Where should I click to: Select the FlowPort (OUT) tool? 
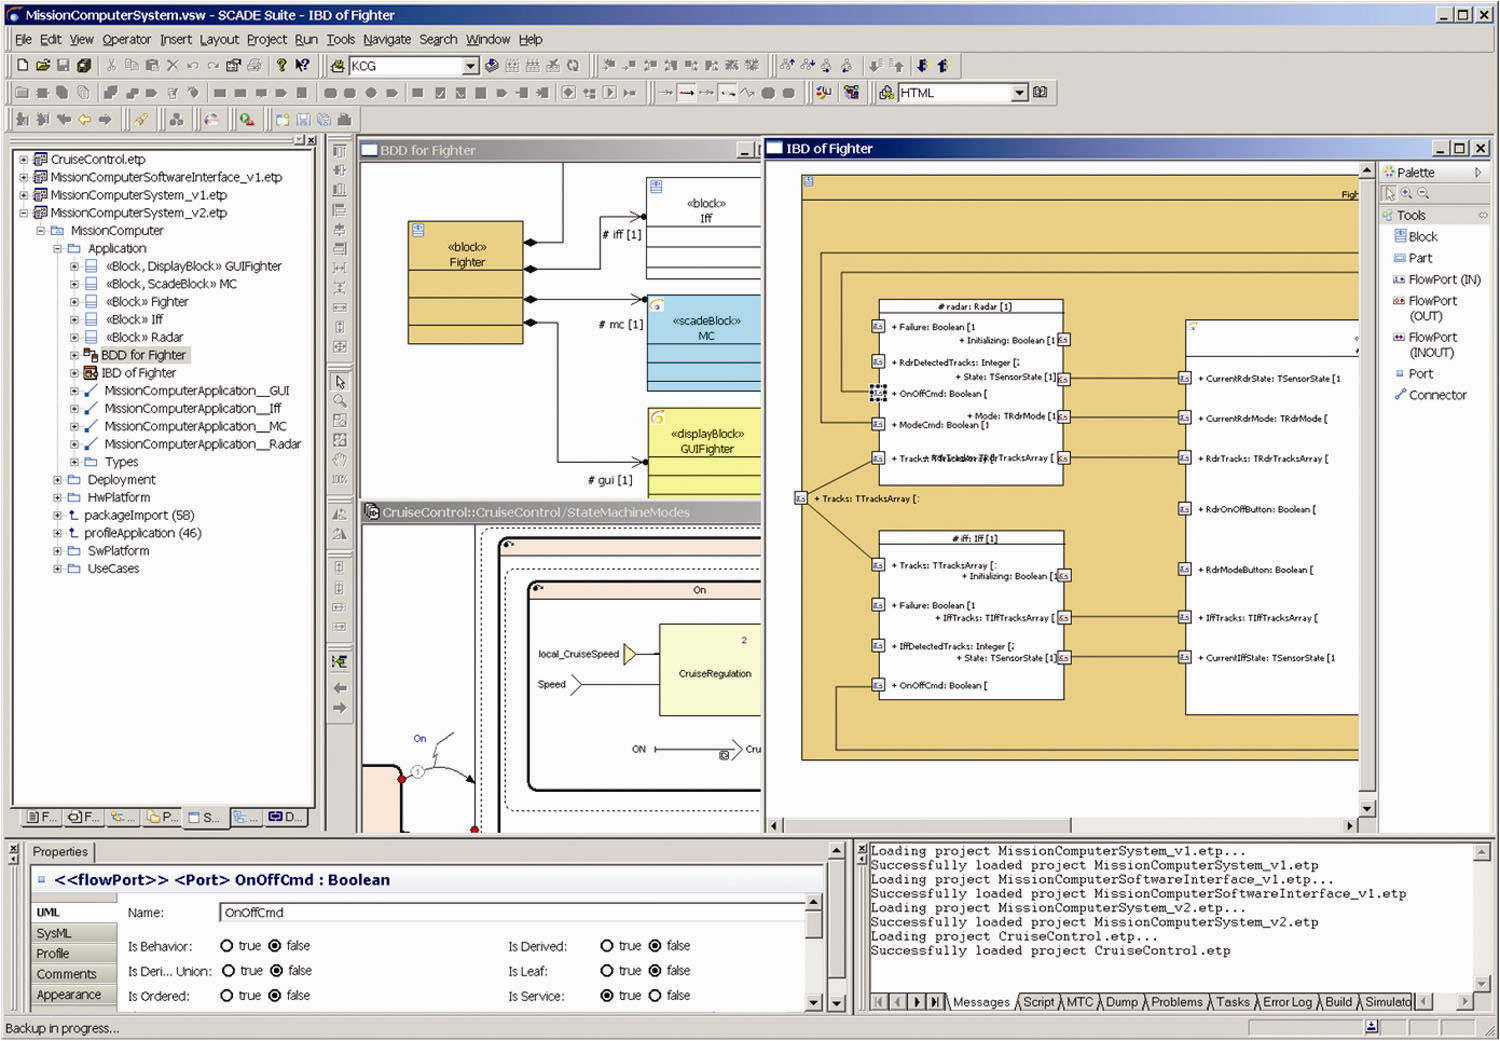tap(1425, 308)
